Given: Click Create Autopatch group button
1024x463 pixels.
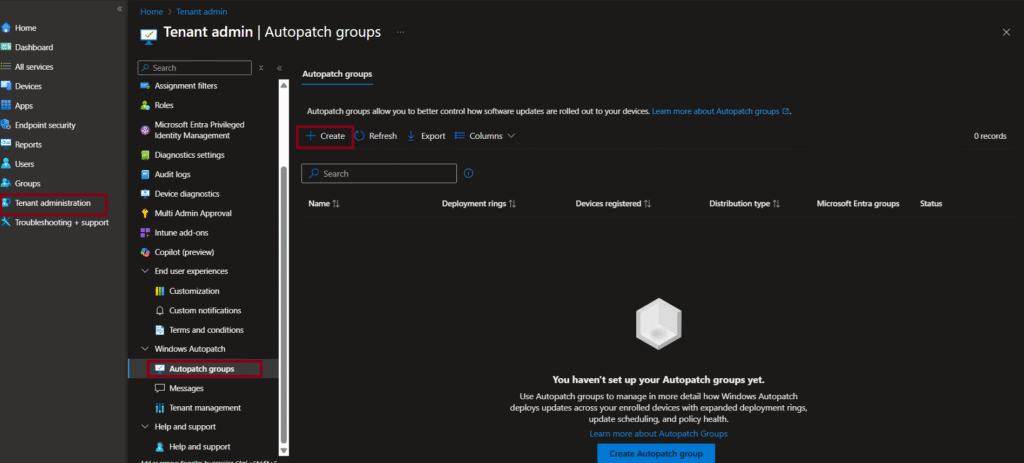Looking at the screenshot, I should point(656,453).
